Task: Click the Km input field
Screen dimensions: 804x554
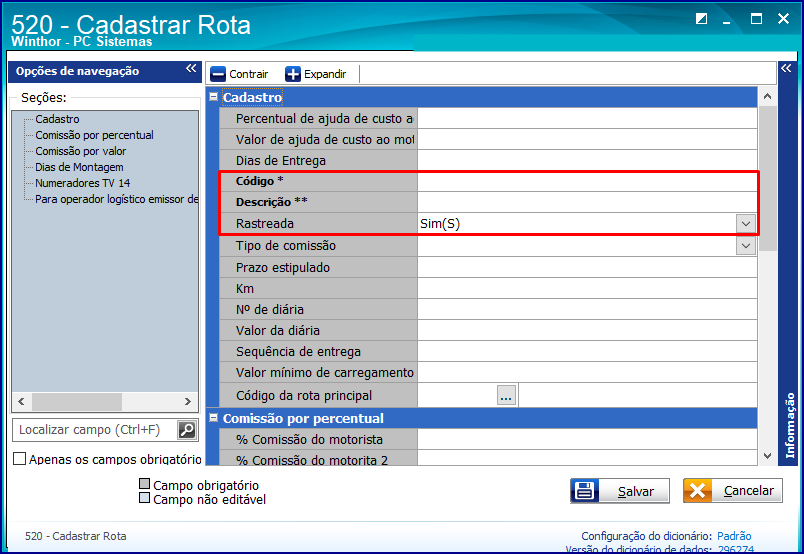Action: [587, 289]
